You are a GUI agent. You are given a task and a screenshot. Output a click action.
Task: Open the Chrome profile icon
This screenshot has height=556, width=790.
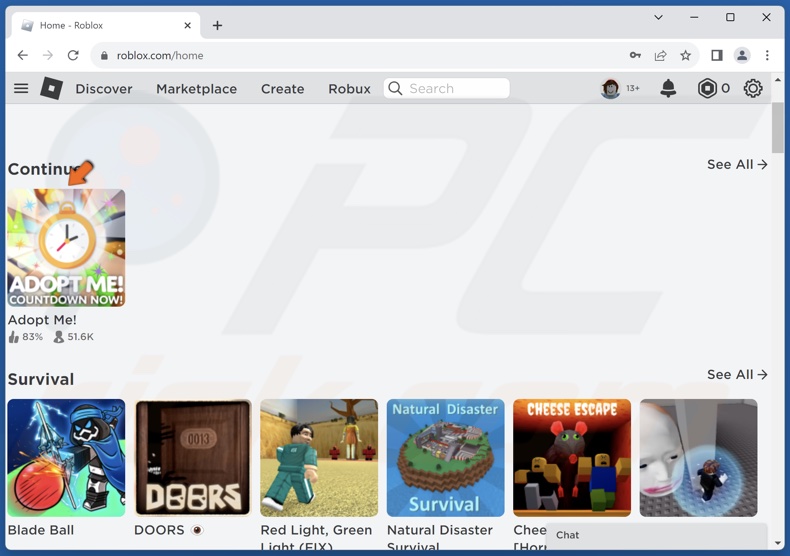(x=742, y=55)
